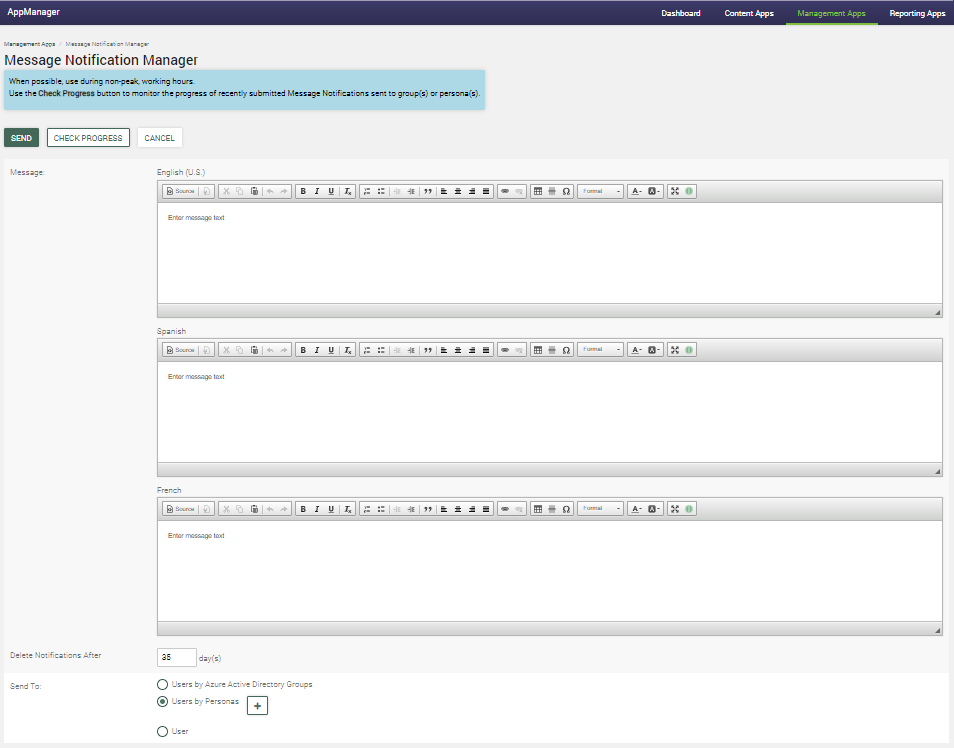Switch to the Content Apps tab

749,13
